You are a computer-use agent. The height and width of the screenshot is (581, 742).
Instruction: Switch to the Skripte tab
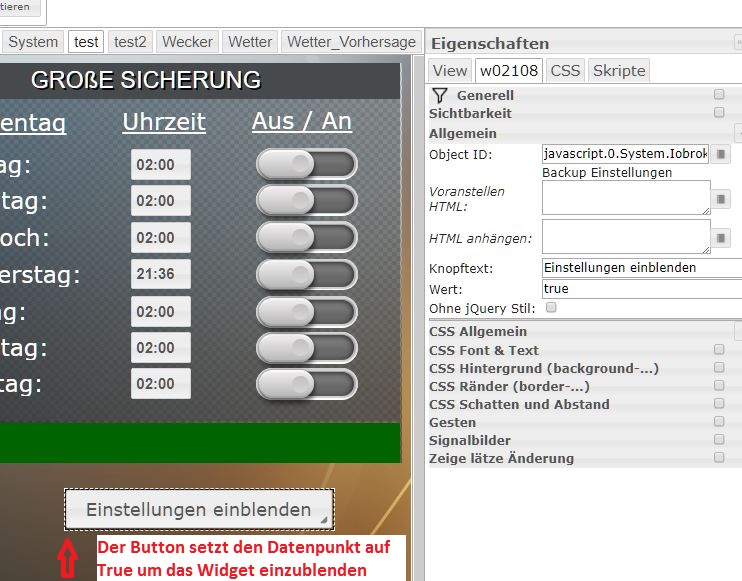click(619, 70)
